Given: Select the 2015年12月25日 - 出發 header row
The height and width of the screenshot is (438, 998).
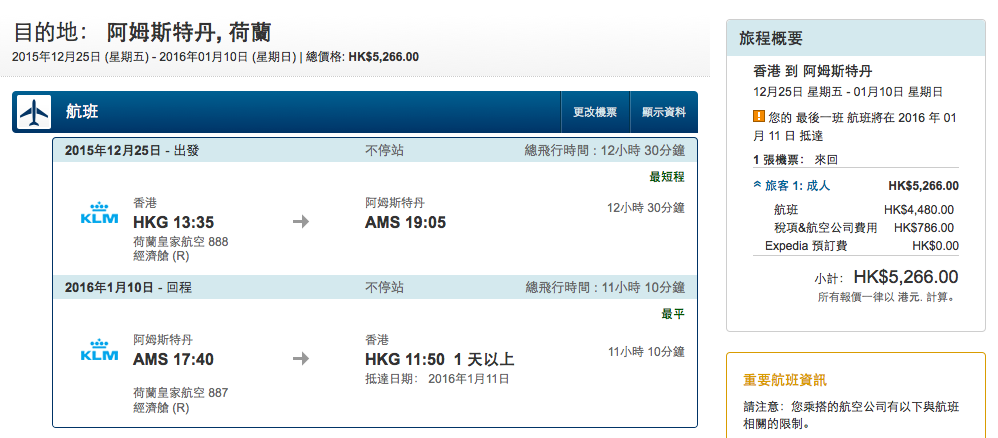Looking at the screenshot, I should (375, 151).
